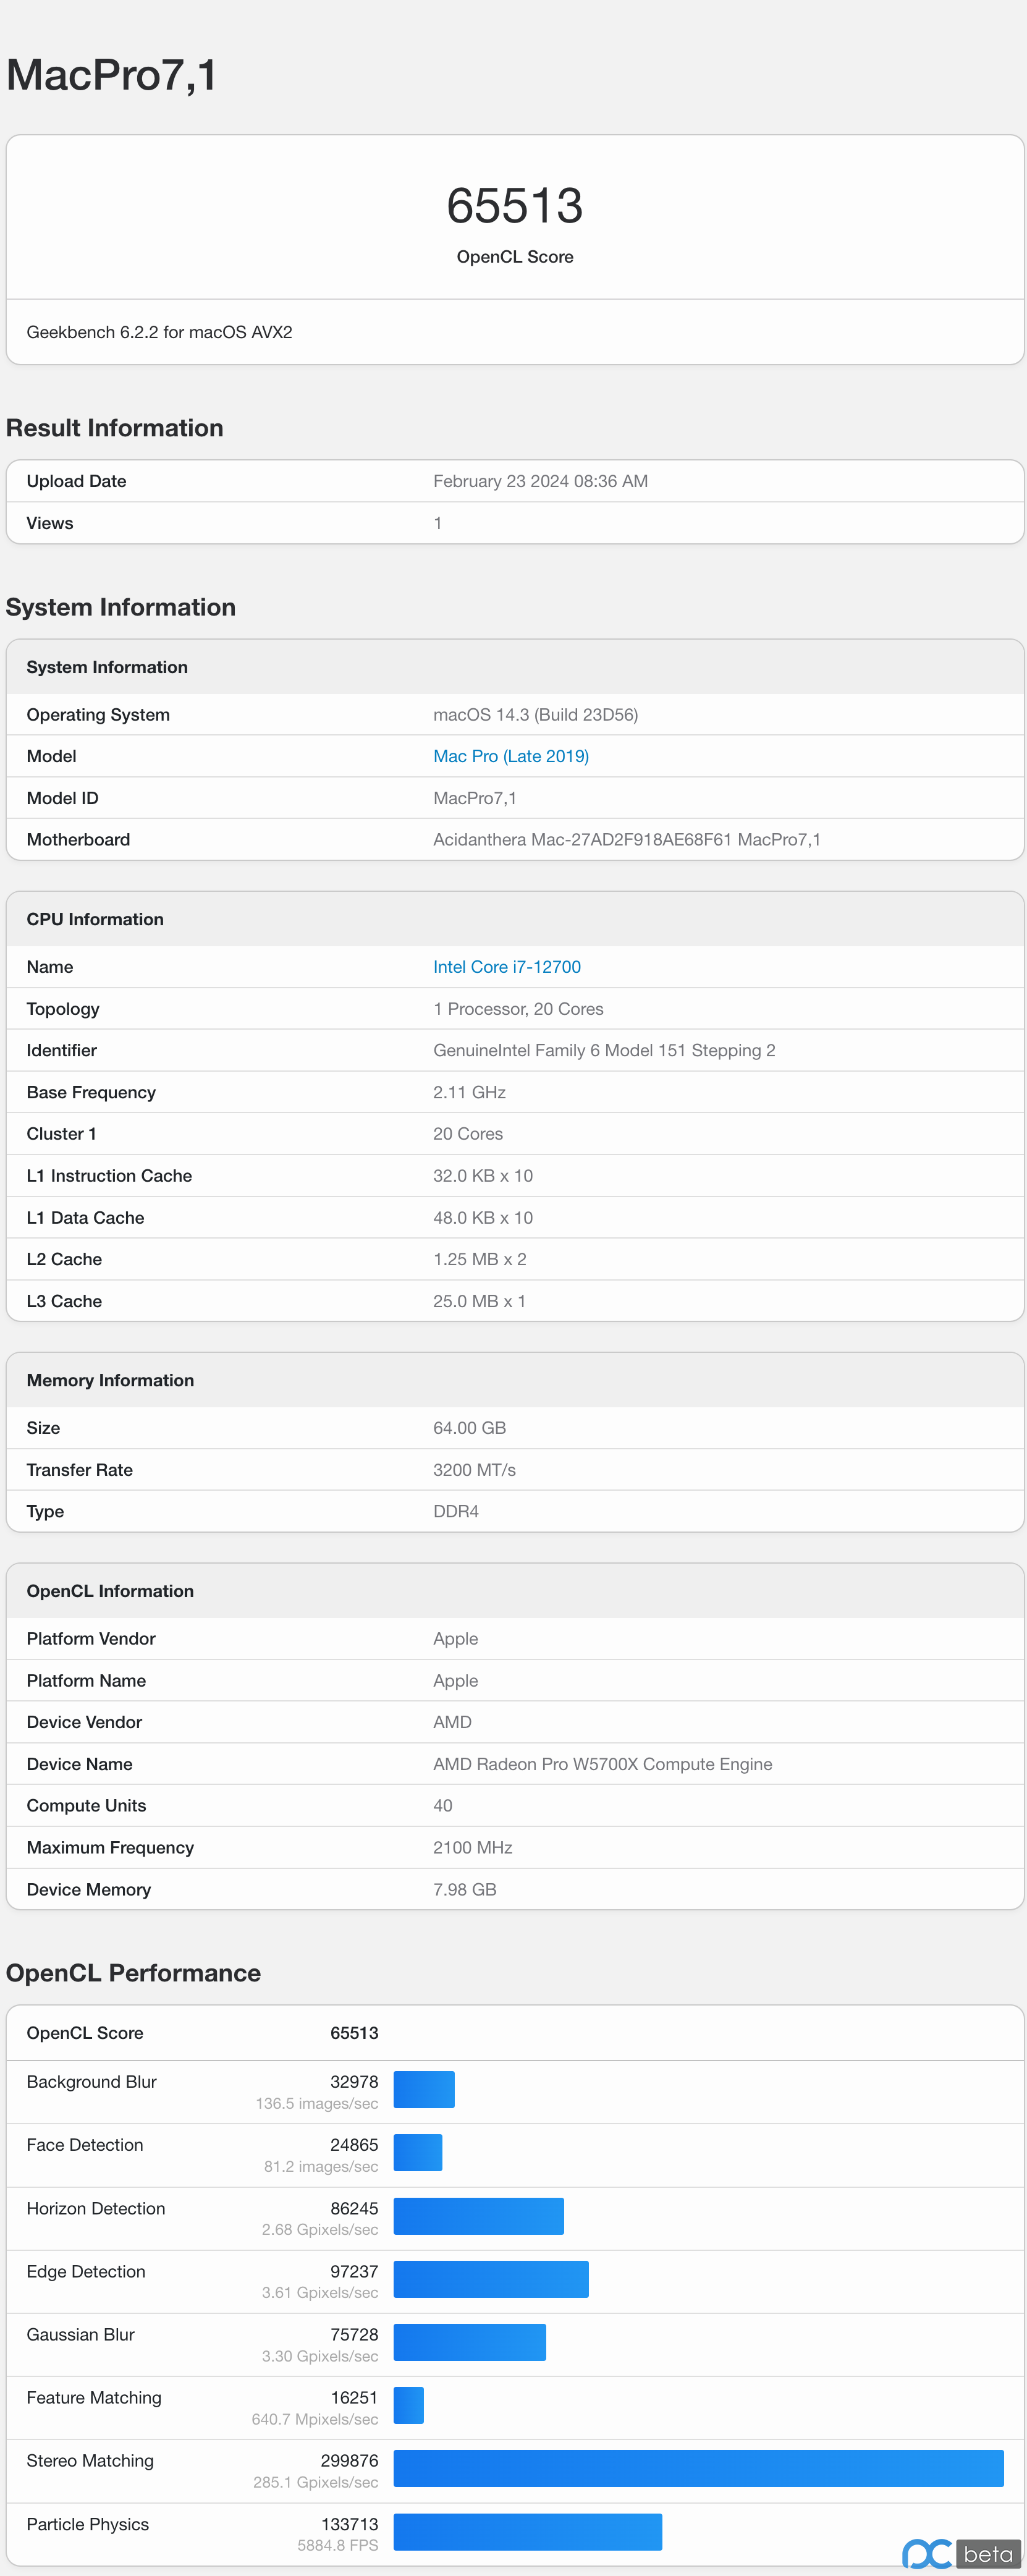Select the L1 Instruction Cache value 32.0 KB x 10
Screen dimensions: 1027x2576
click(483, 1176)
